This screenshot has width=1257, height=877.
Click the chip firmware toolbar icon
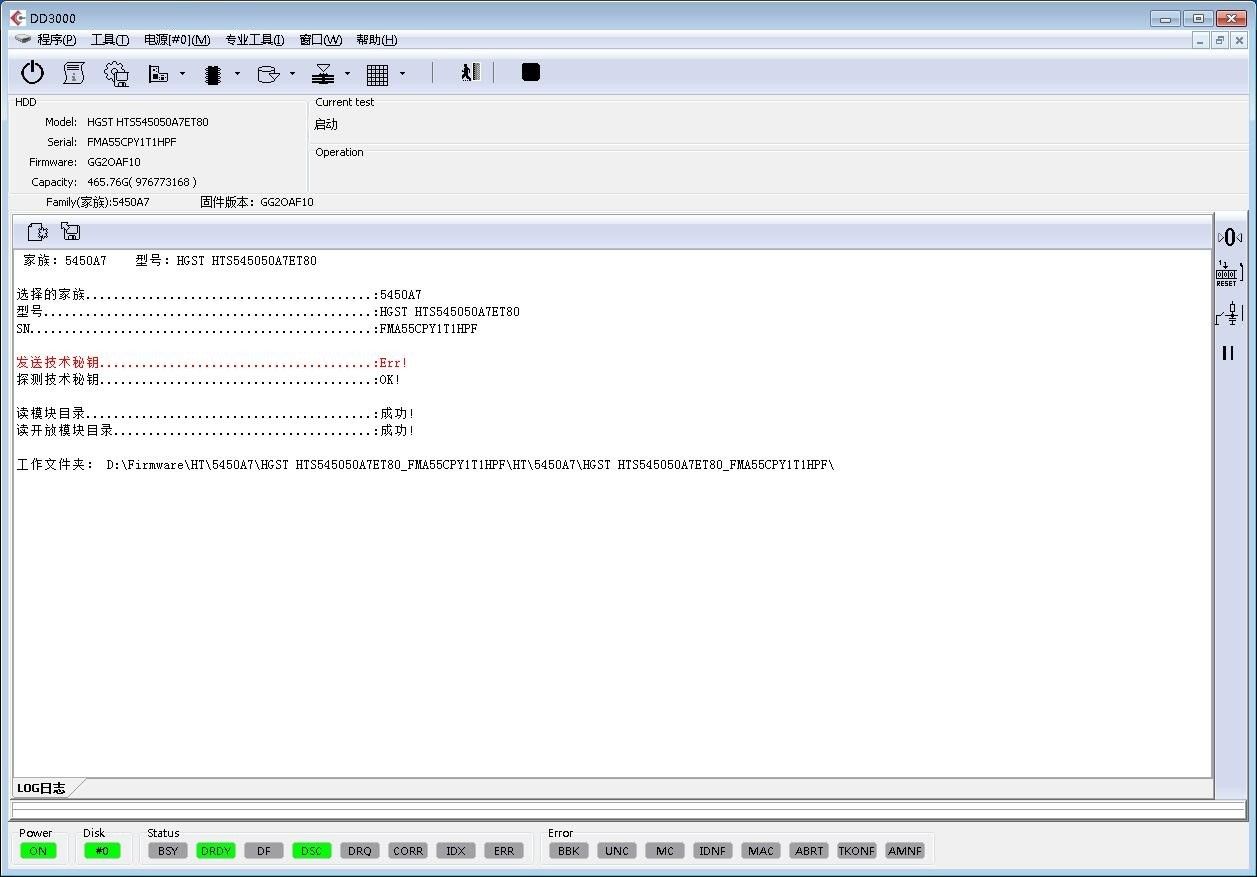[212, 74]
